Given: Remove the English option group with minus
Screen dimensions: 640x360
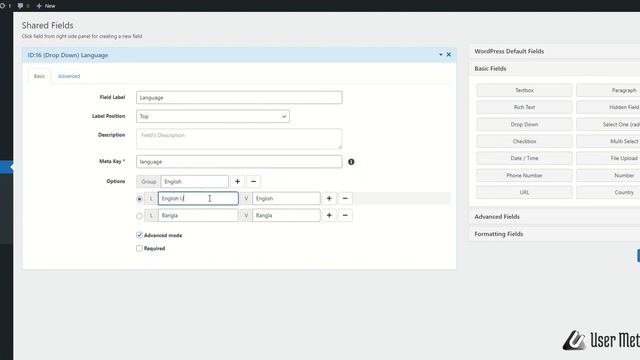Looking at the screenshot, I should pyautogui.click(x=253, y=182).
